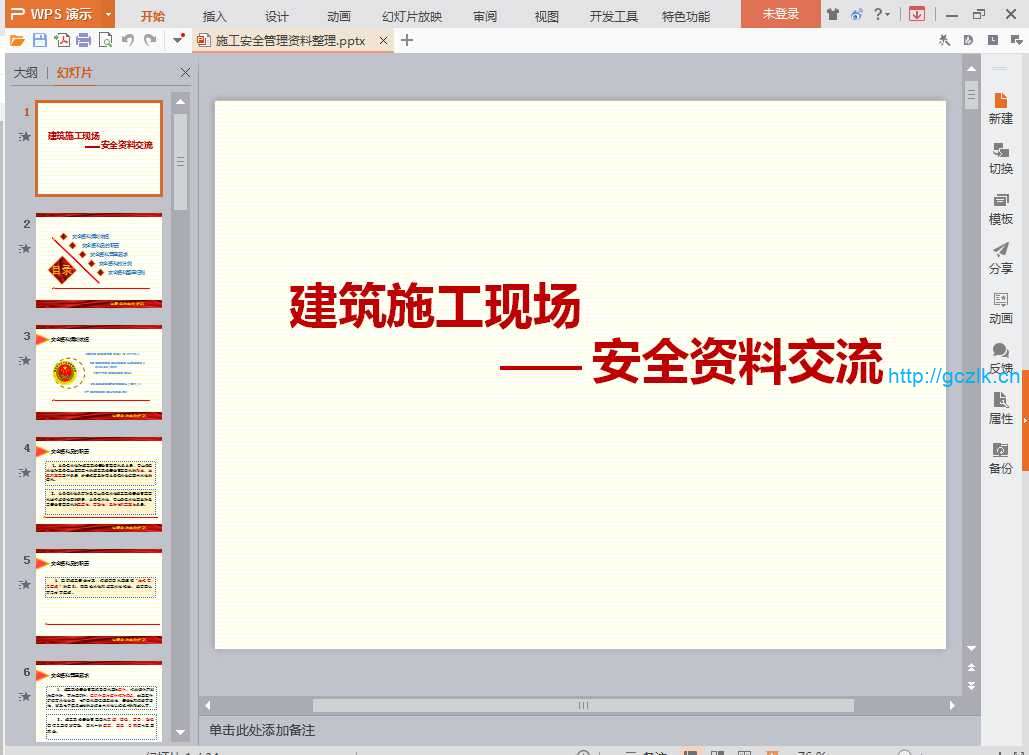Click the 新建 icon in right sidebar

click(x=1000, y=108)
